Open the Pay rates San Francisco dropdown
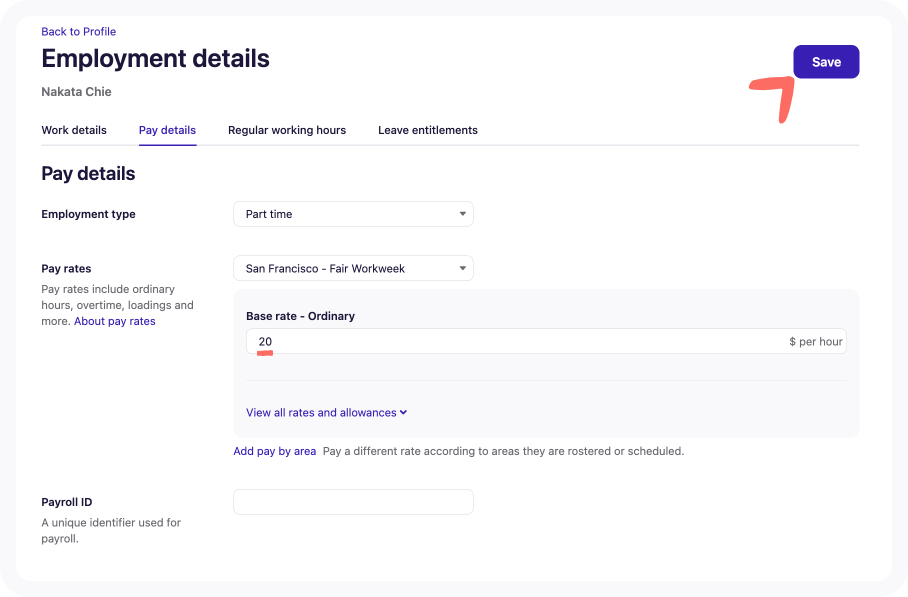 353,268
